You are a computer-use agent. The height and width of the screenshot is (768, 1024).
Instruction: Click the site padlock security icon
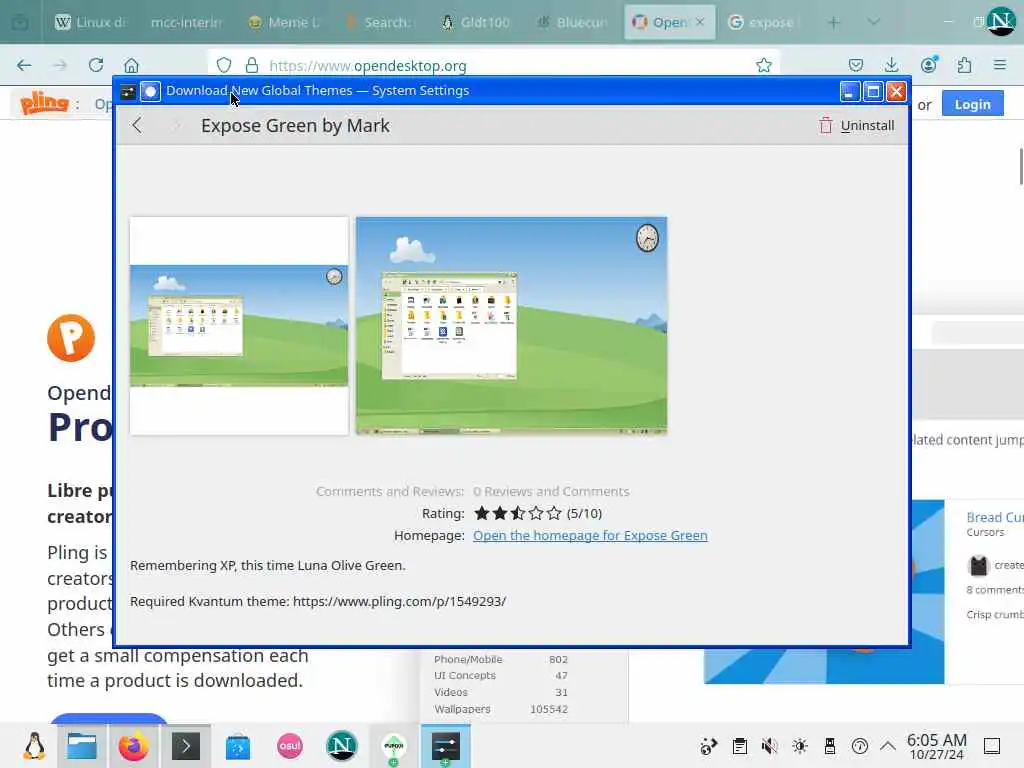[x=251, y=65]
